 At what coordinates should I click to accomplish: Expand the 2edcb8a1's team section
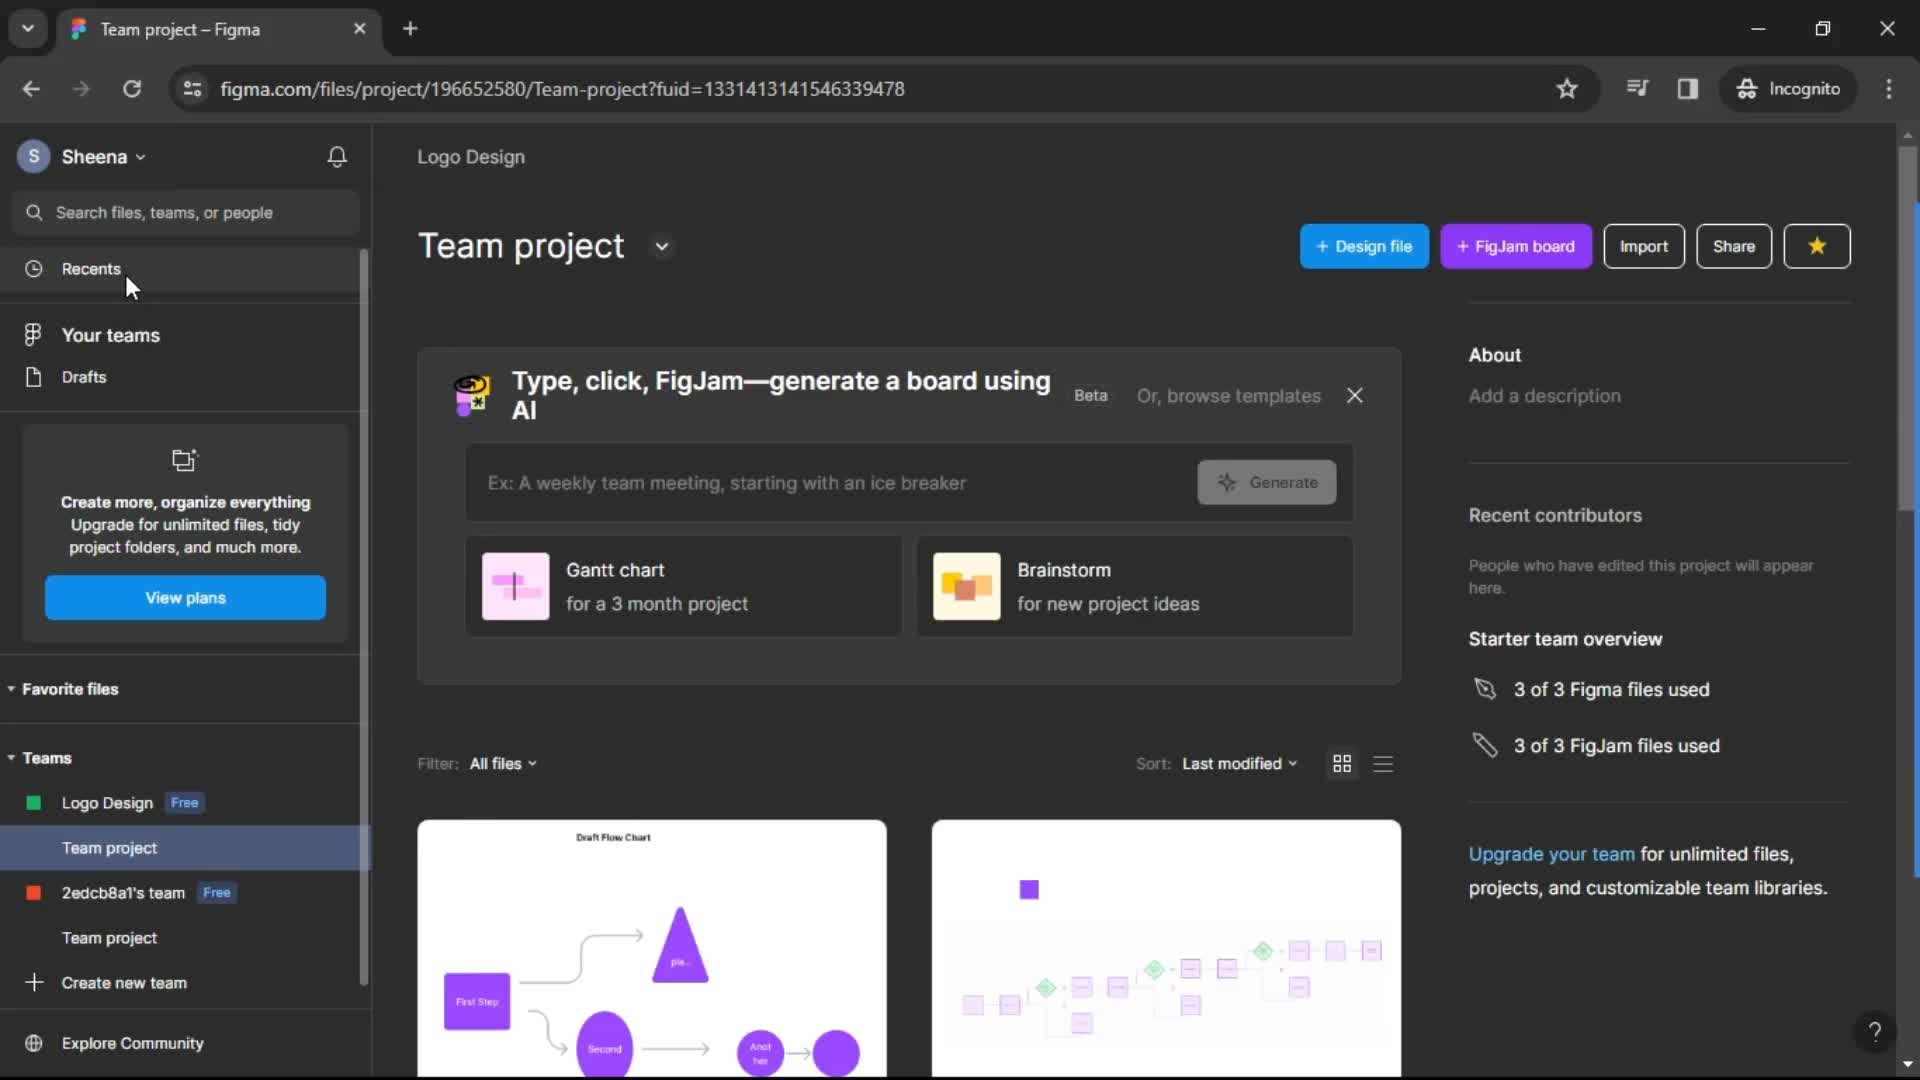(x=123, y=893)
